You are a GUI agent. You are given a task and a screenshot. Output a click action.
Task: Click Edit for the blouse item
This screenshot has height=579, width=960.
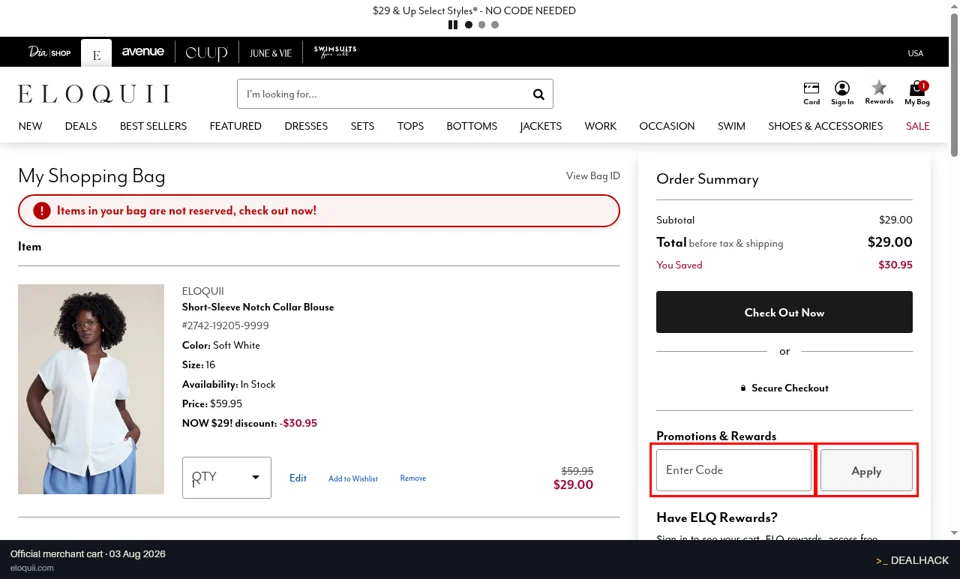[x=298, y=478]
